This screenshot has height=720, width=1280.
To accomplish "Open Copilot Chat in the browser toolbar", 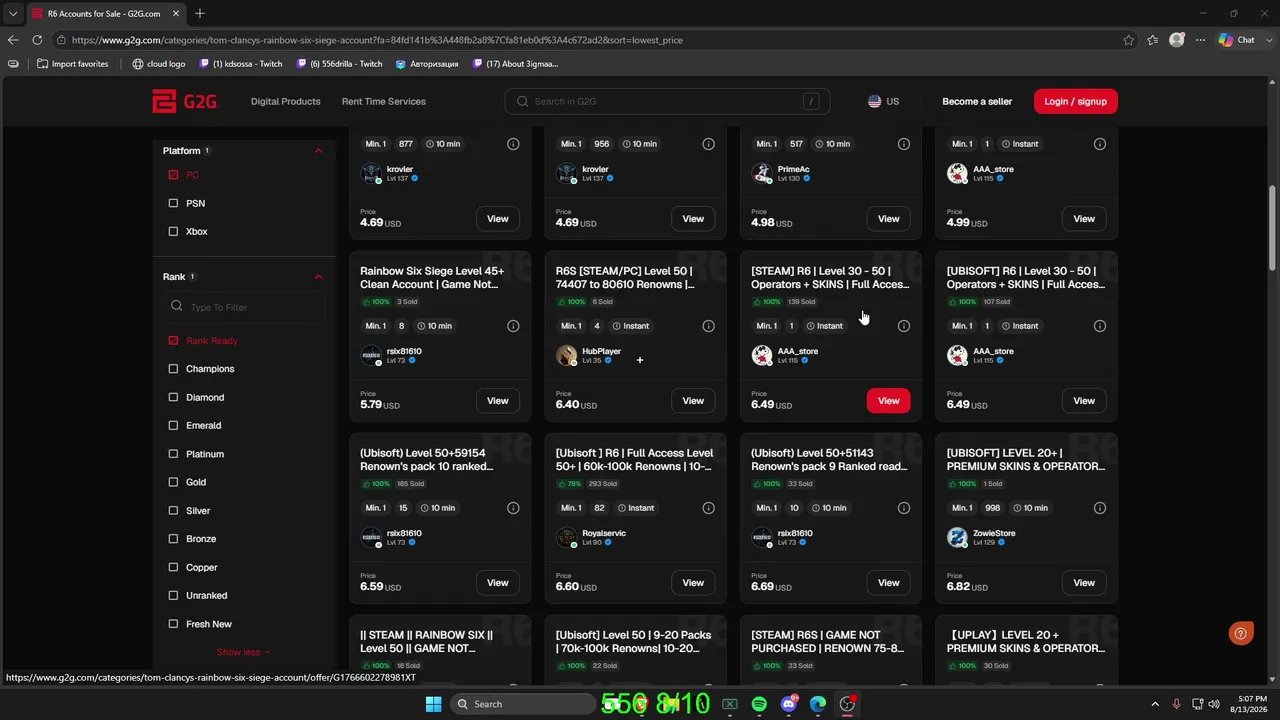I will pos(1237,40).
